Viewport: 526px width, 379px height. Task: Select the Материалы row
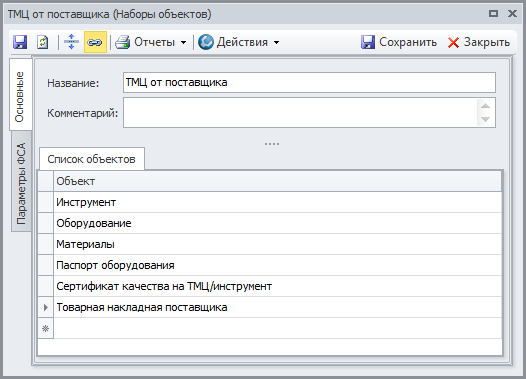277,244
